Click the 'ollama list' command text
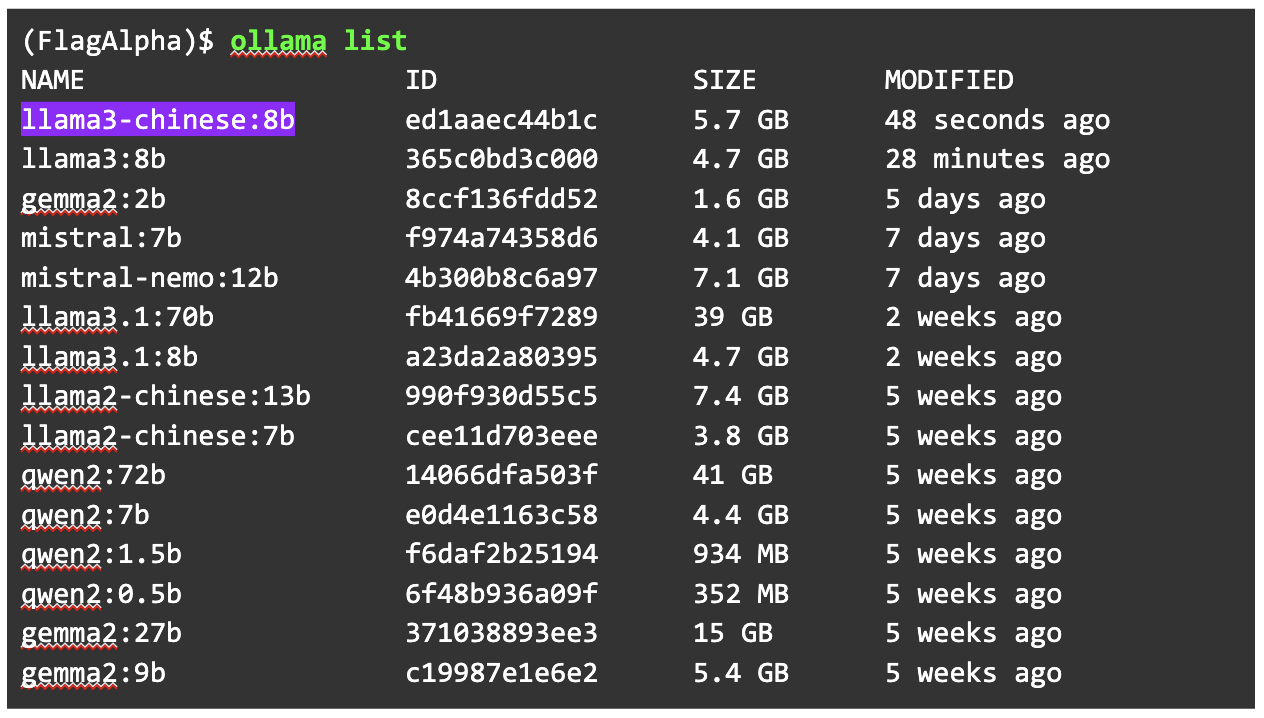This screenshot has height=718, width=1264. [318, 41]
